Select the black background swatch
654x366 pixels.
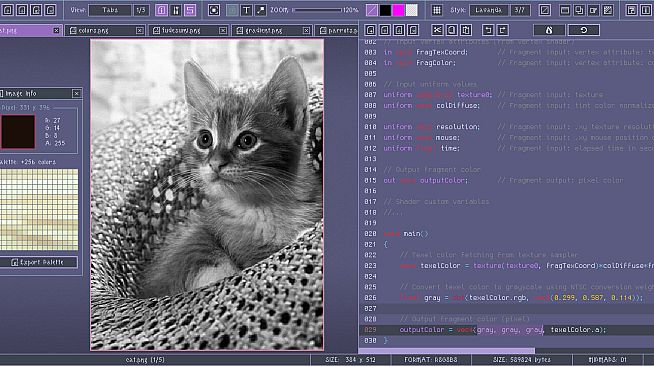click(385, 10)
